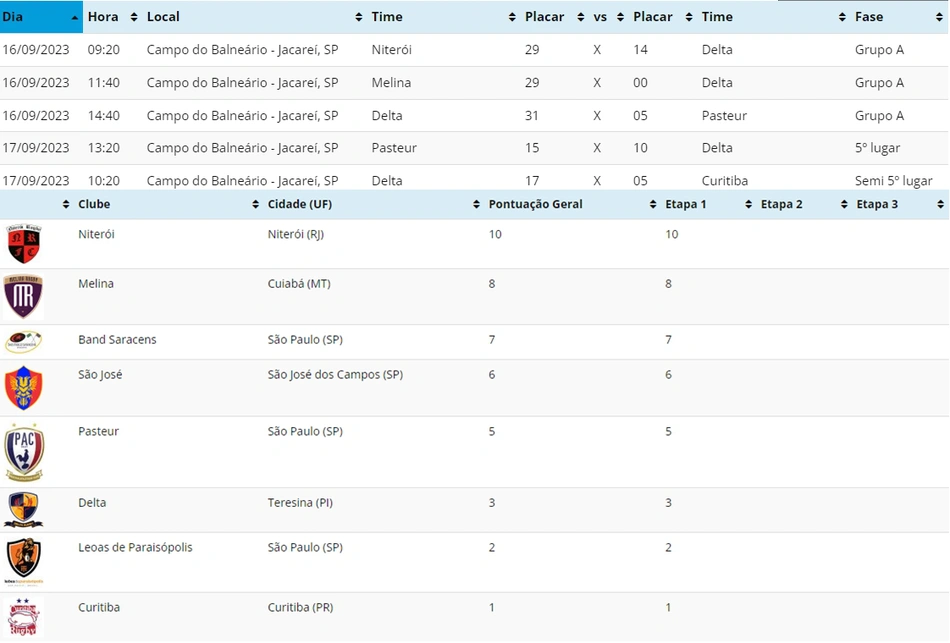
Task: Select Leoas de Paraisópolis club name
Action: 135,547
